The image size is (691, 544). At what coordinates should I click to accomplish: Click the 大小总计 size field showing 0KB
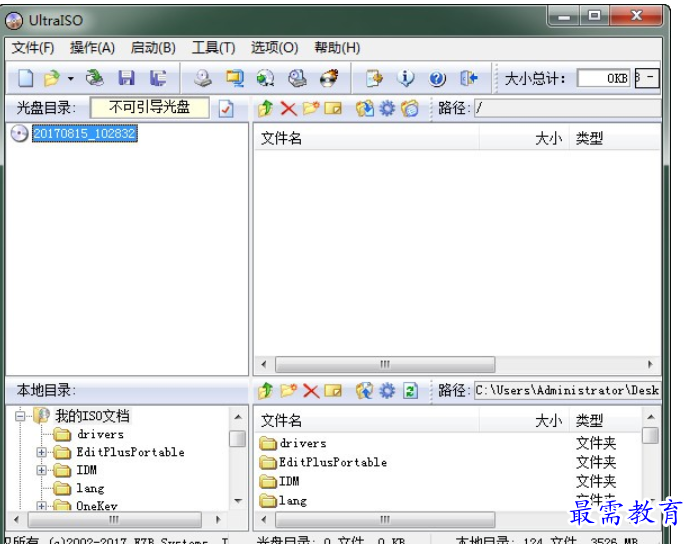603,78
